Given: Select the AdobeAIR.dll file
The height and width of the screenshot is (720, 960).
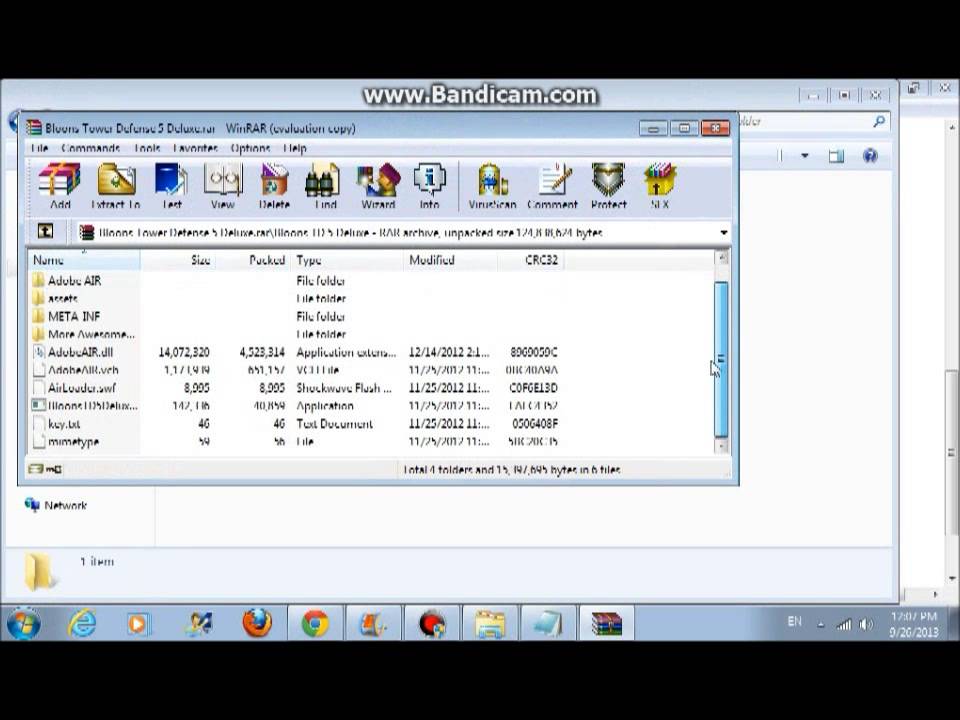Looking at the screenshot, I should (73, 352).
